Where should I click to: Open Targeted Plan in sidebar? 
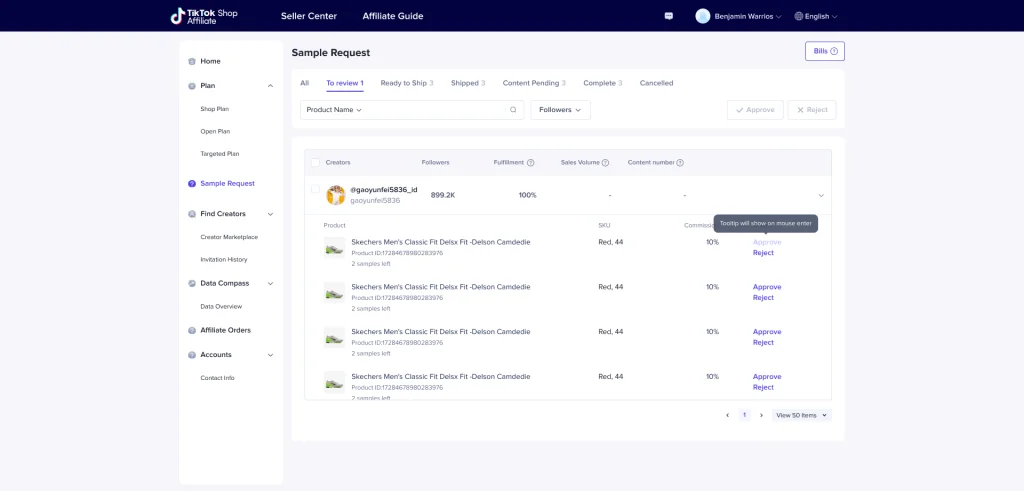(x=220, y=154)
